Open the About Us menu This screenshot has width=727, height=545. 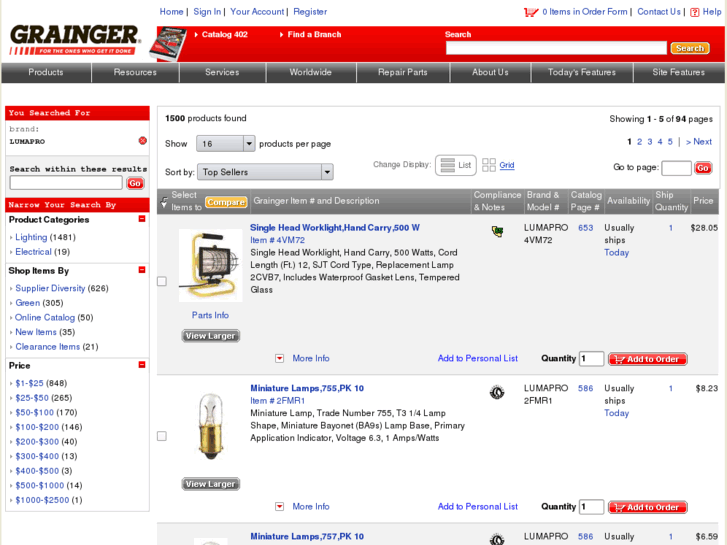pyautogui.click(x=490, y=72)
